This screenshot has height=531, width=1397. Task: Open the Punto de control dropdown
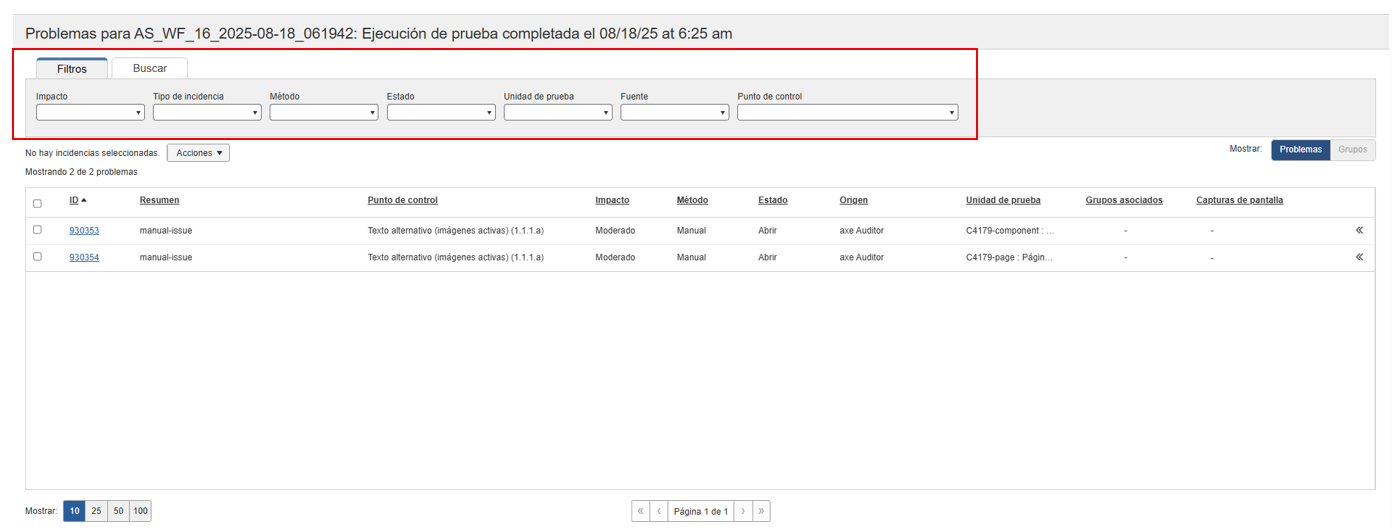click(847, 113)
